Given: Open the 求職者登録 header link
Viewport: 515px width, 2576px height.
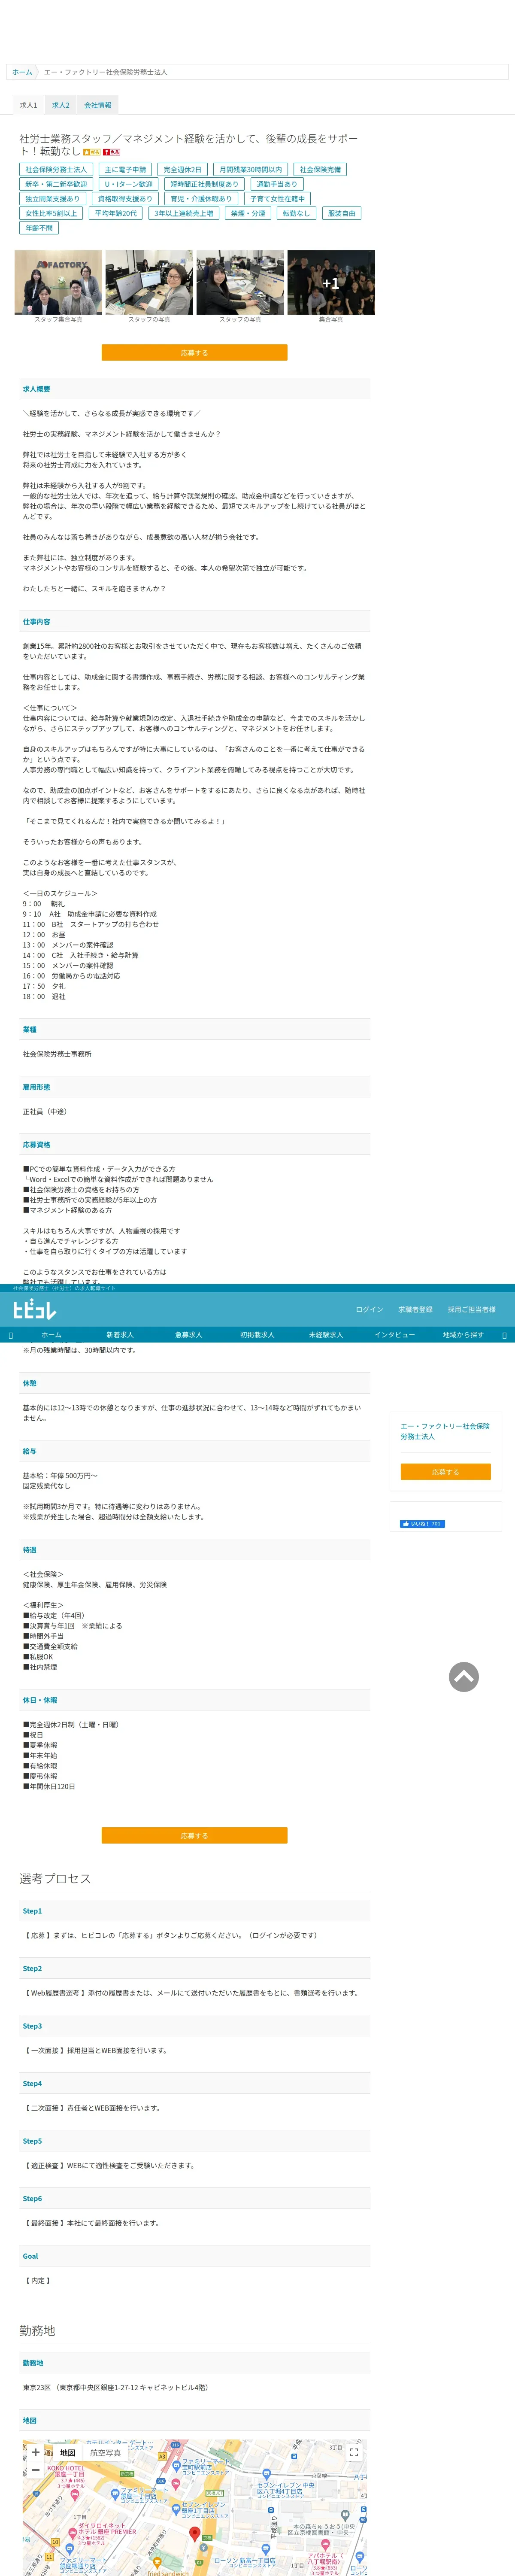Looking at the screenshot, I should 415,1309.
